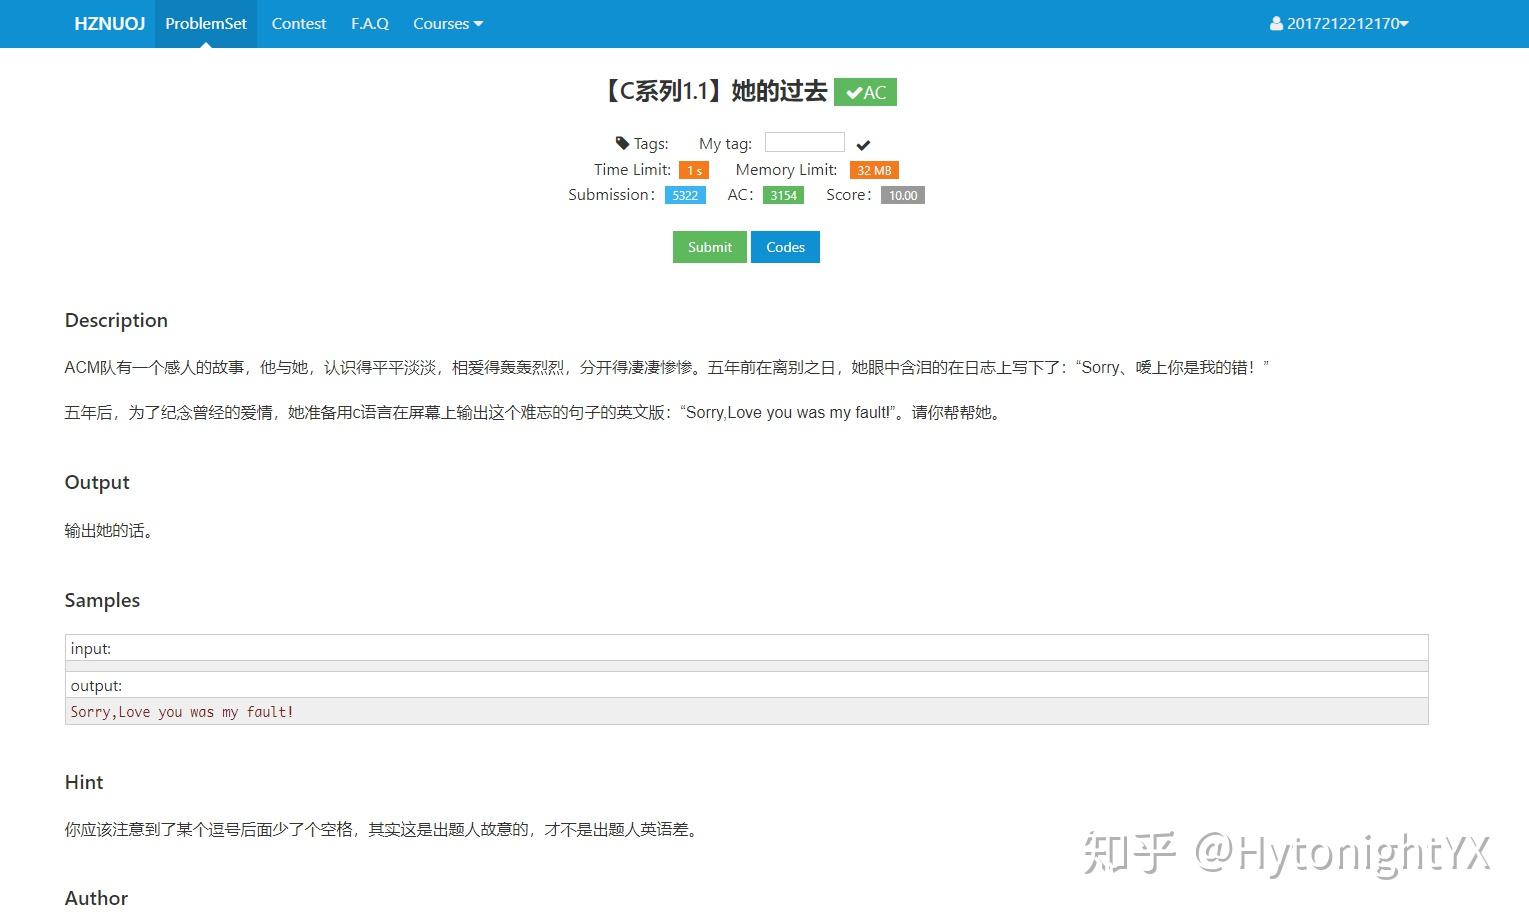The width and height of the screenshot is (1529, 923).
Task: Navigate home via the HZNUOJ logo
Action: [x=109, y=23]
